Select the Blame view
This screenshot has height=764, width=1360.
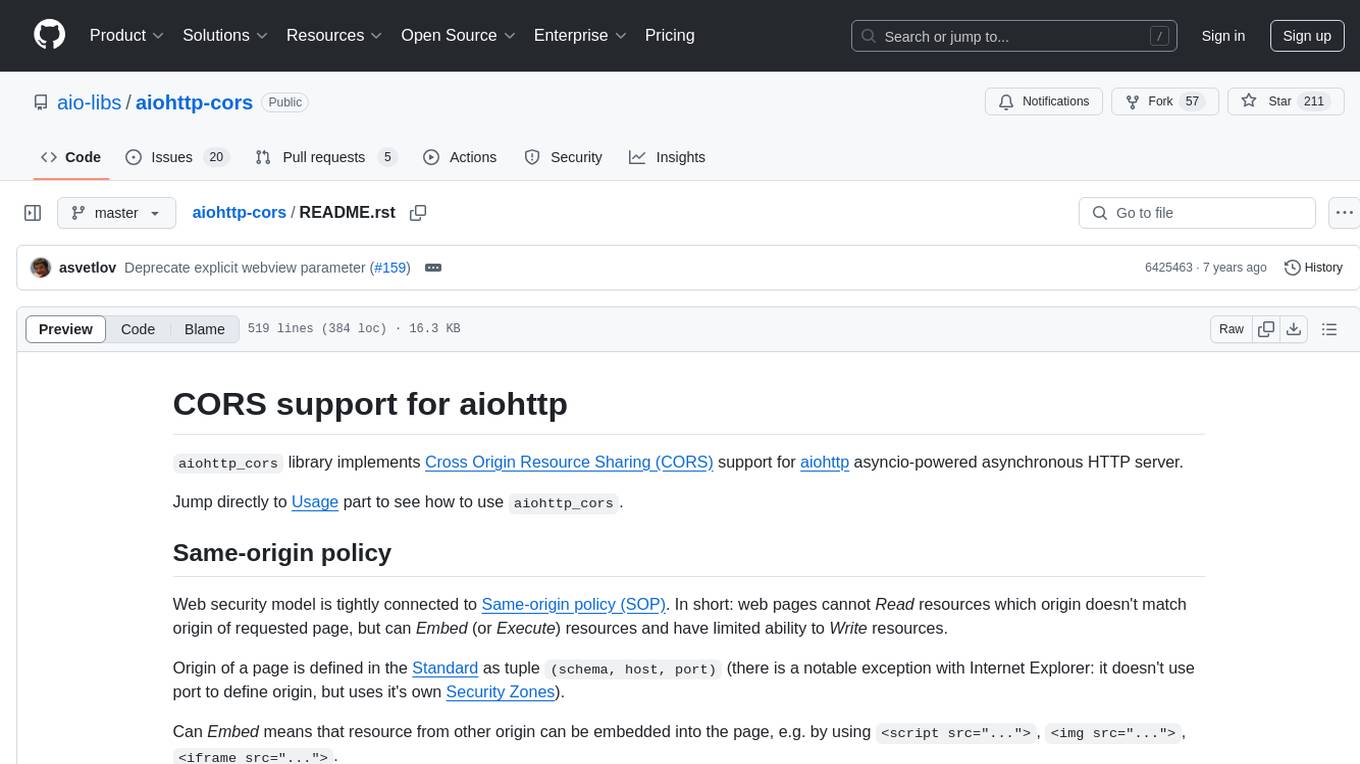205,329
